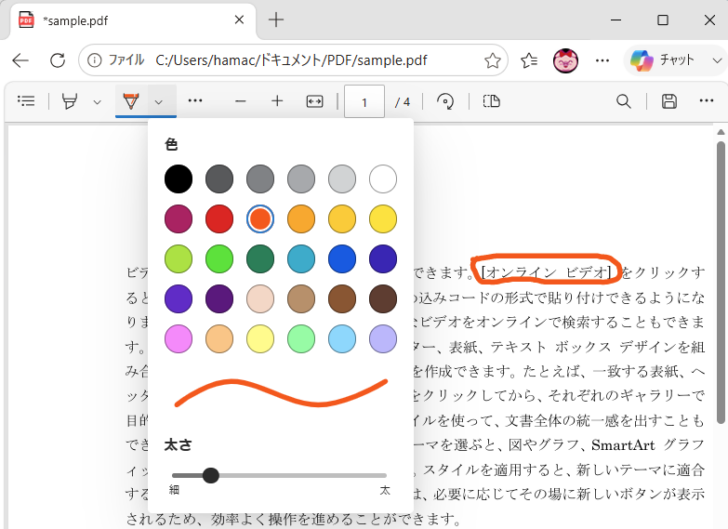Open the favorites list
This screenshot has width=728, height=529.
pyautogui.click(x=529, y=60)
